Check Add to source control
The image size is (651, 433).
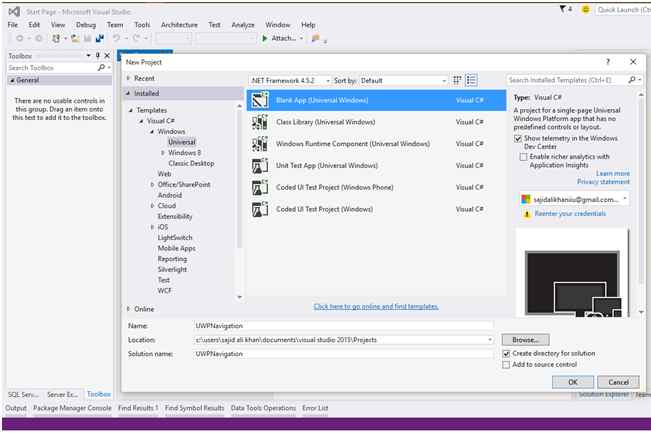click(507, 364)
